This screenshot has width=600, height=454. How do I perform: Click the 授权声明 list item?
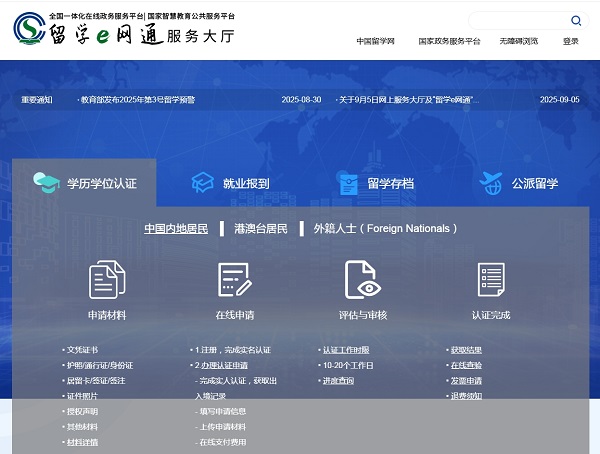point(82,412)
